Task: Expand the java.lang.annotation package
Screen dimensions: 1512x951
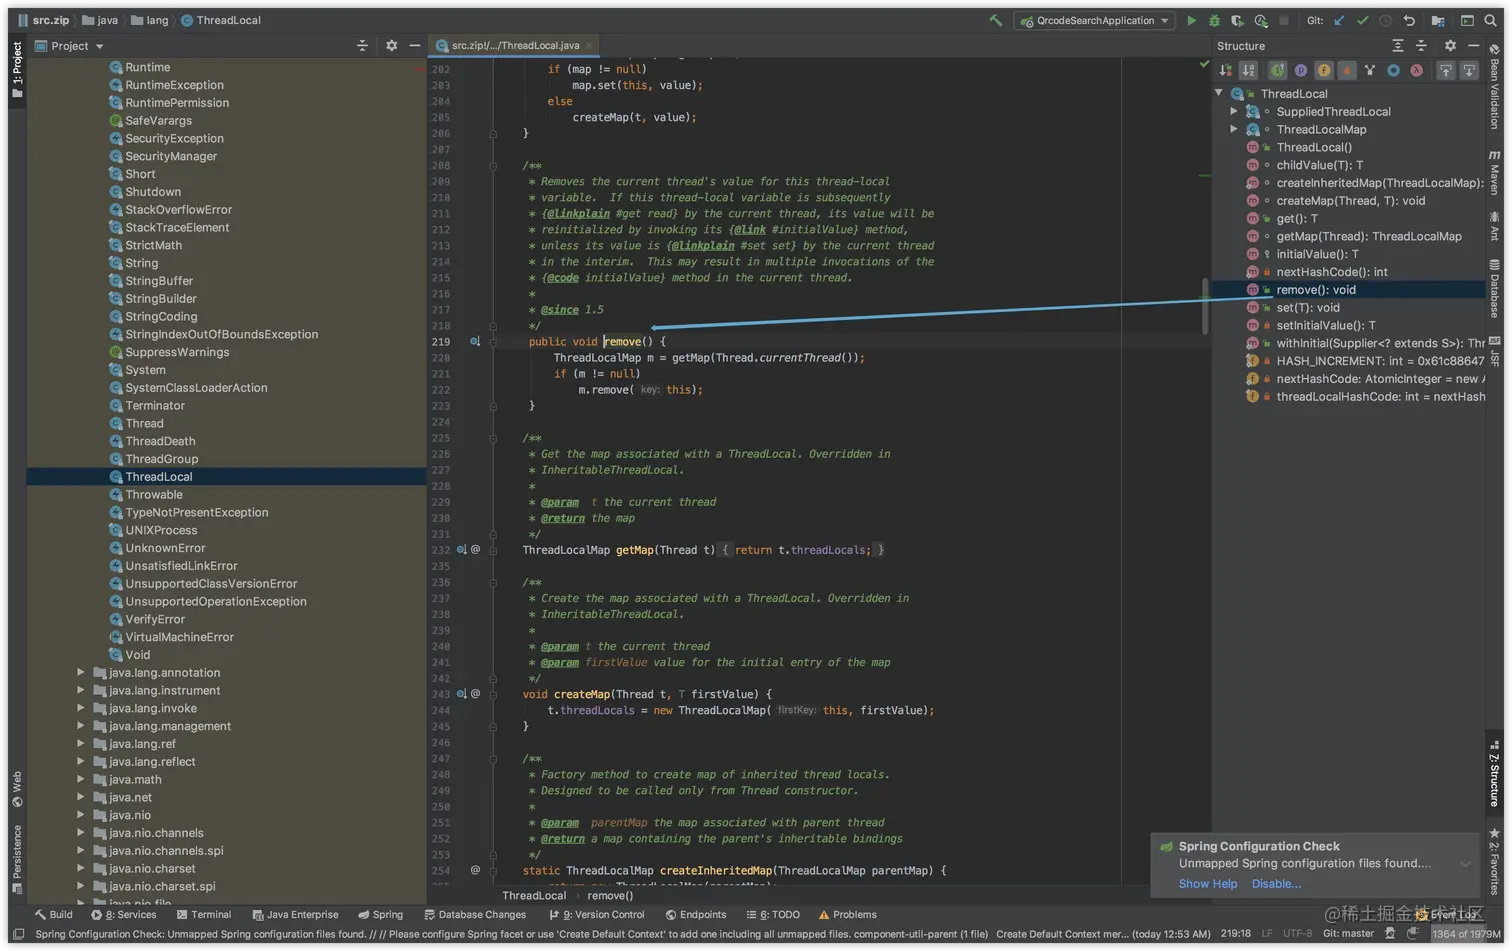Action: click(x=81, y=673)
